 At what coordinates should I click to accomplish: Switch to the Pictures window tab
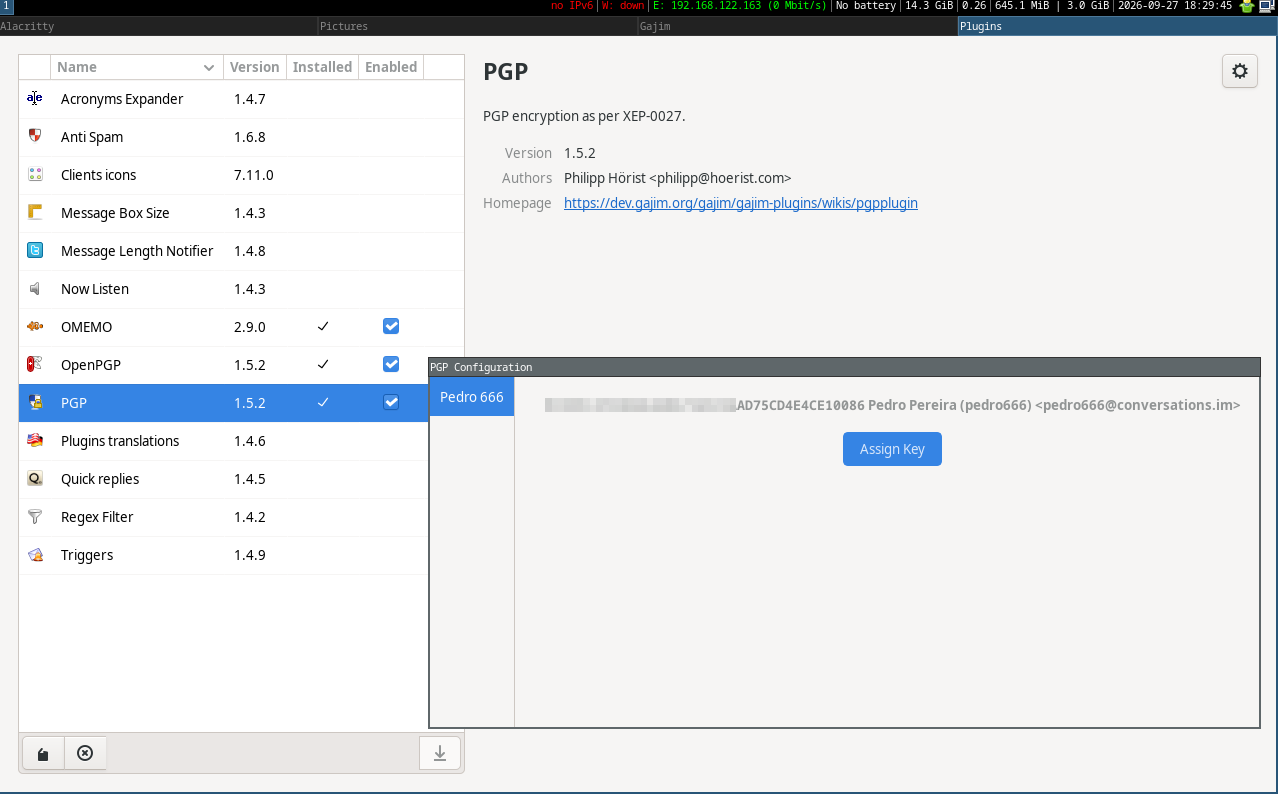(x=478, y=26)
